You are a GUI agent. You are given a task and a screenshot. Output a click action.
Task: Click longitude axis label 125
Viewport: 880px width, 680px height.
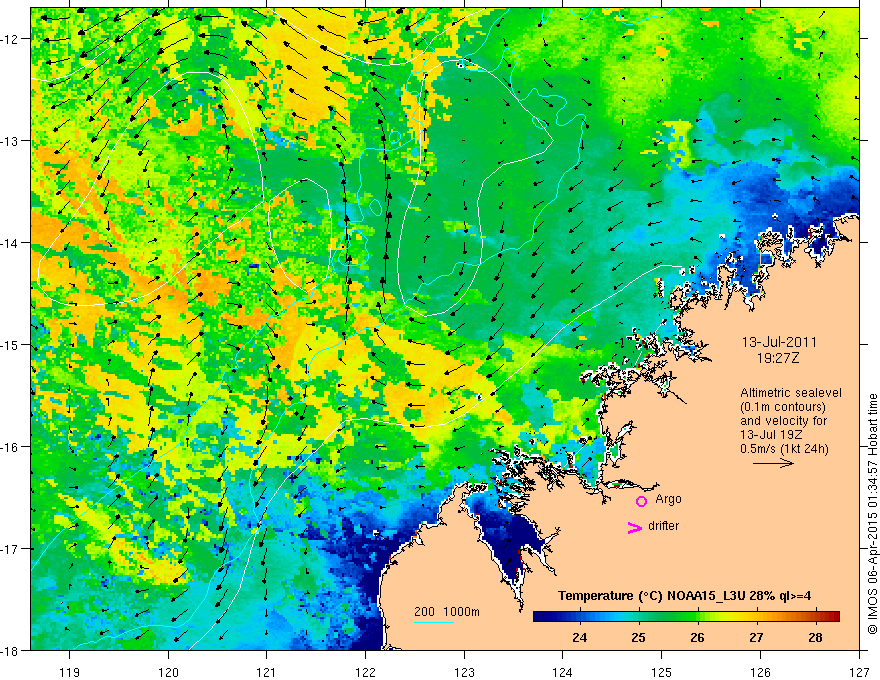click(x=662, y=673)
